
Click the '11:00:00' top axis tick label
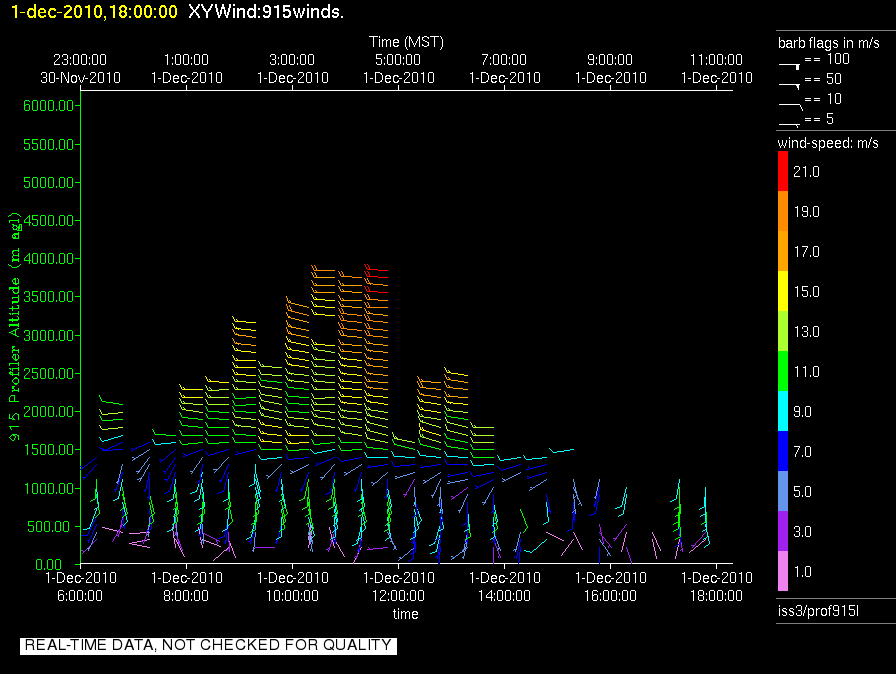(x=716, y=60)
